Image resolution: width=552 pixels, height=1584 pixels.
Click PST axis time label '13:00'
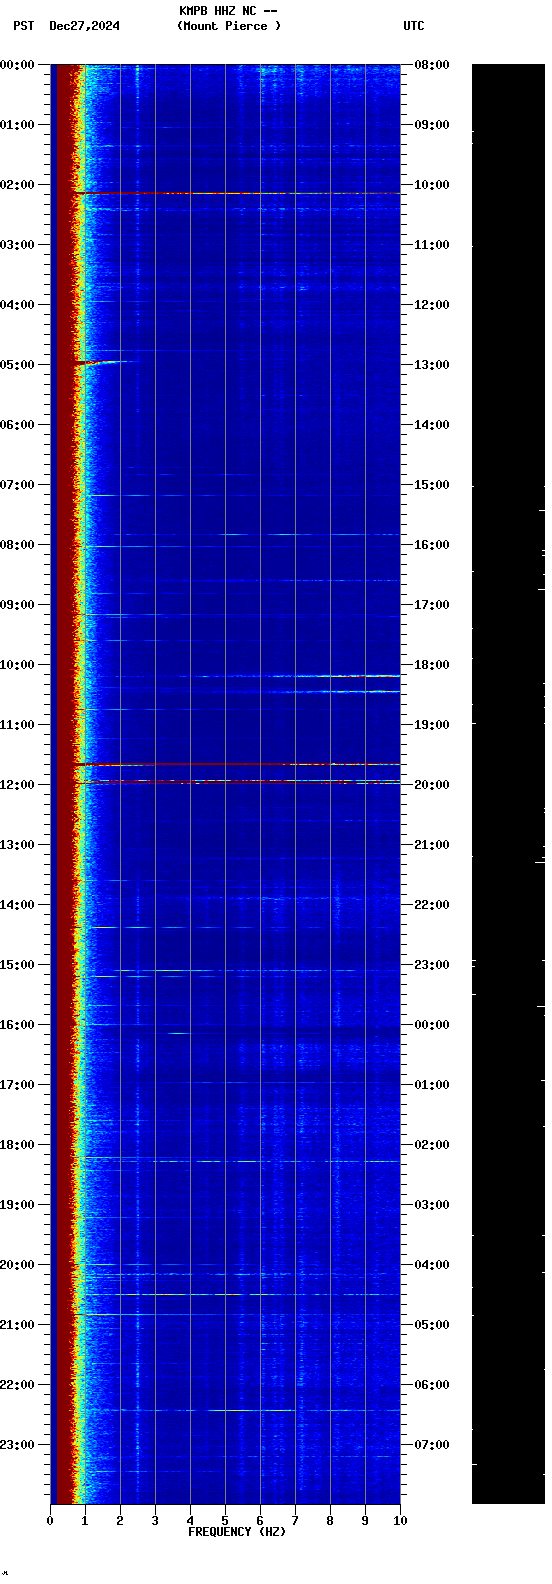[18, 845]
